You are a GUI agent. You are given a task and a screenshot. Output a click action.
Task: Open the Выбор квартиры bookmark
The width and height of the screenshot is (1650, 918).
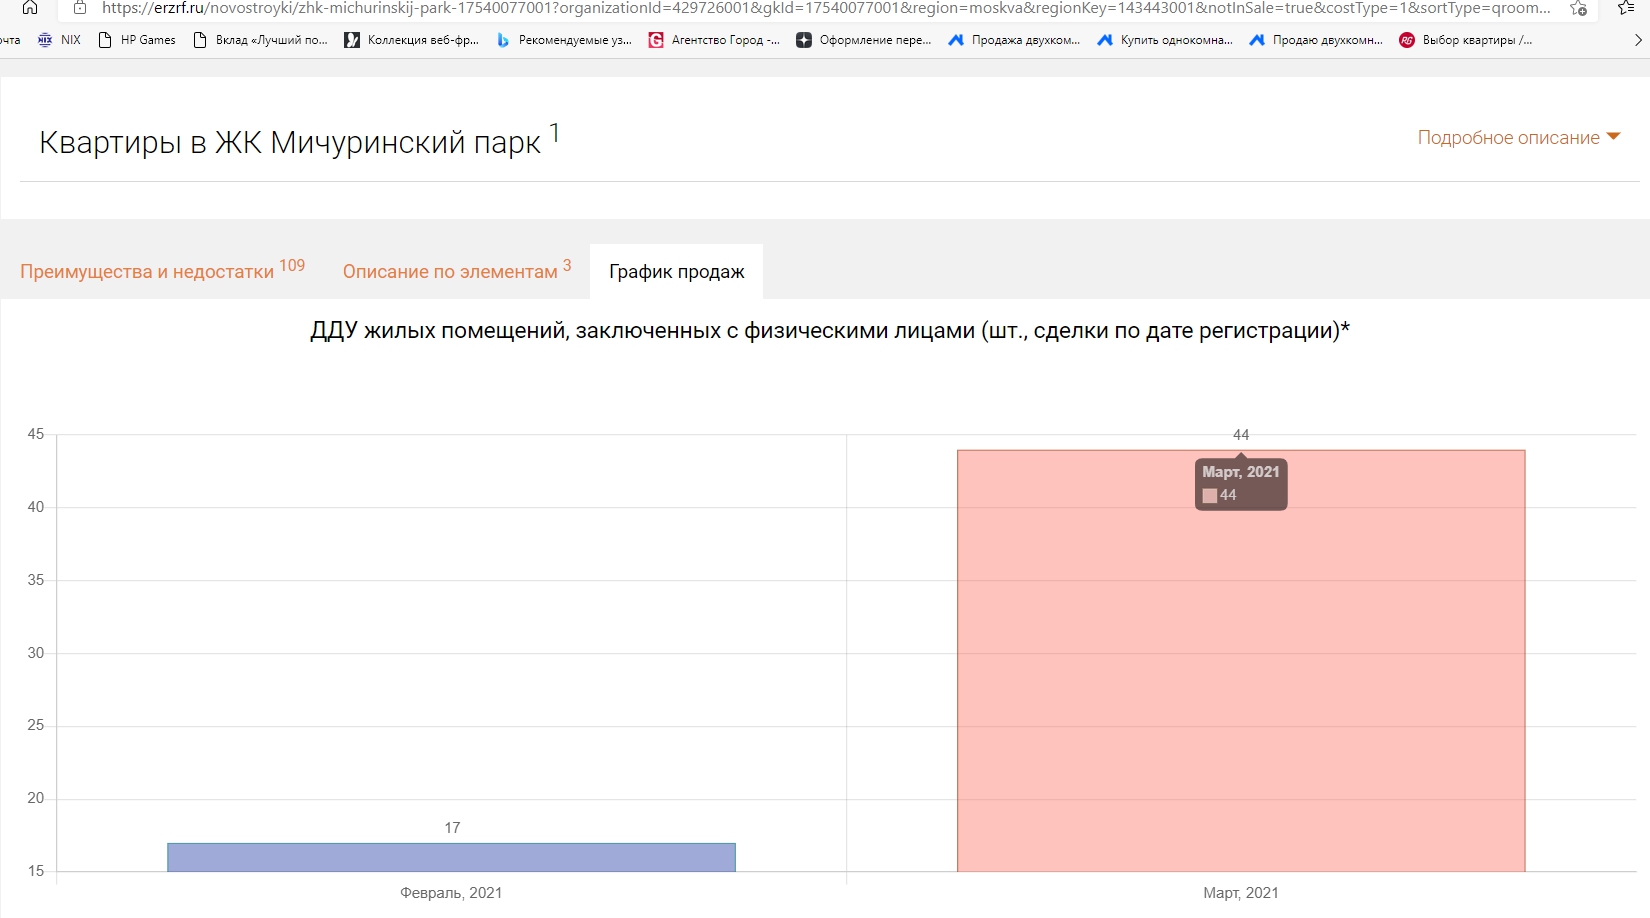pyautogui.click(x=1466, y=40)
